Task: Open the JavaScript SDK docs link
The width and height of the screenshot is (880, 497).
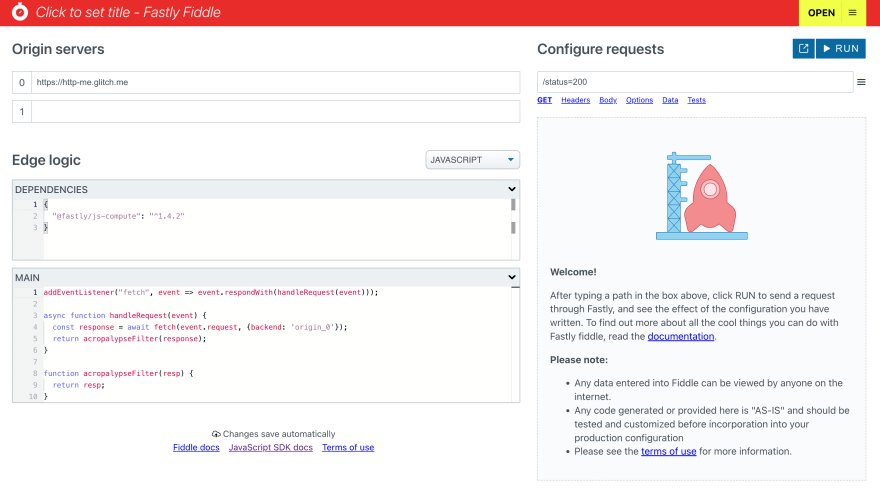Action: (x=271, y=447)
